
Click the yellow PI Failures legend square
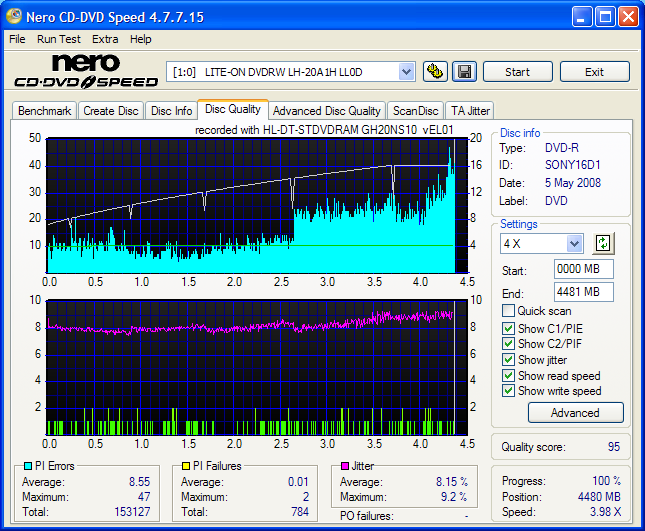[x=185, y=466]
